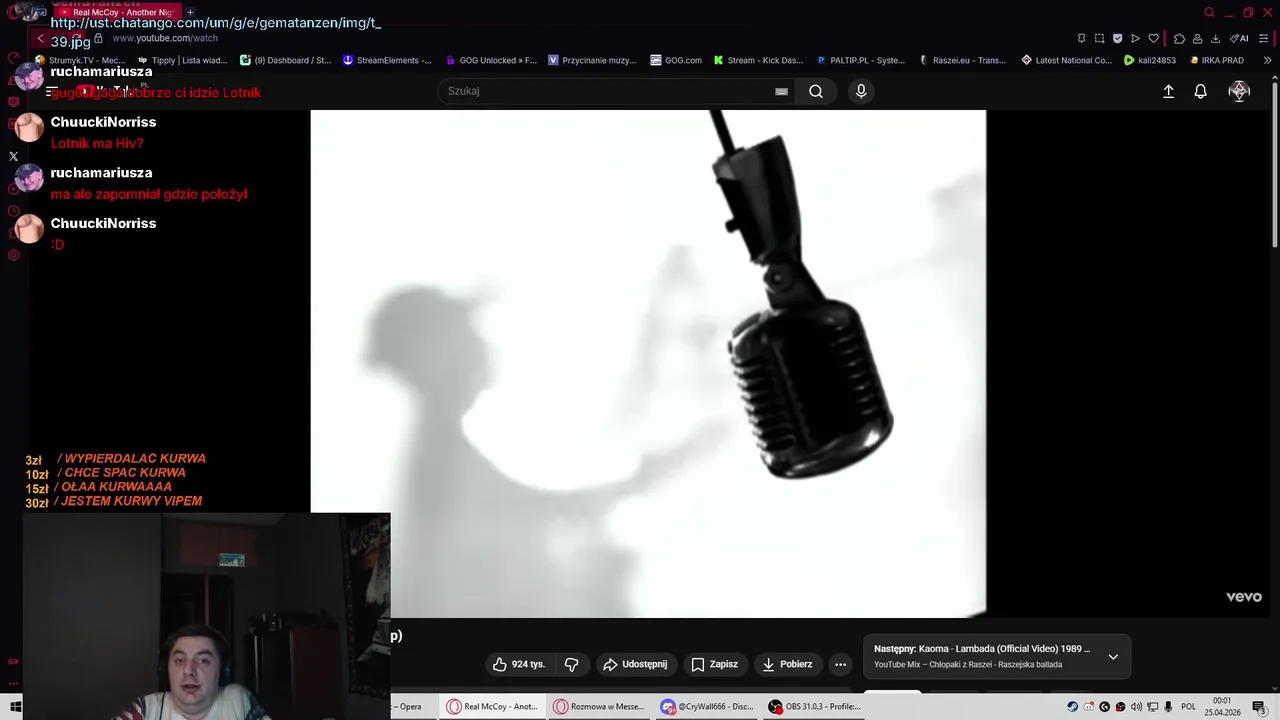Open the Przycinanie muzyki bookmark
Viewport: 1280px width, 720px height.
pyautogui.click(x=592, y=60)
